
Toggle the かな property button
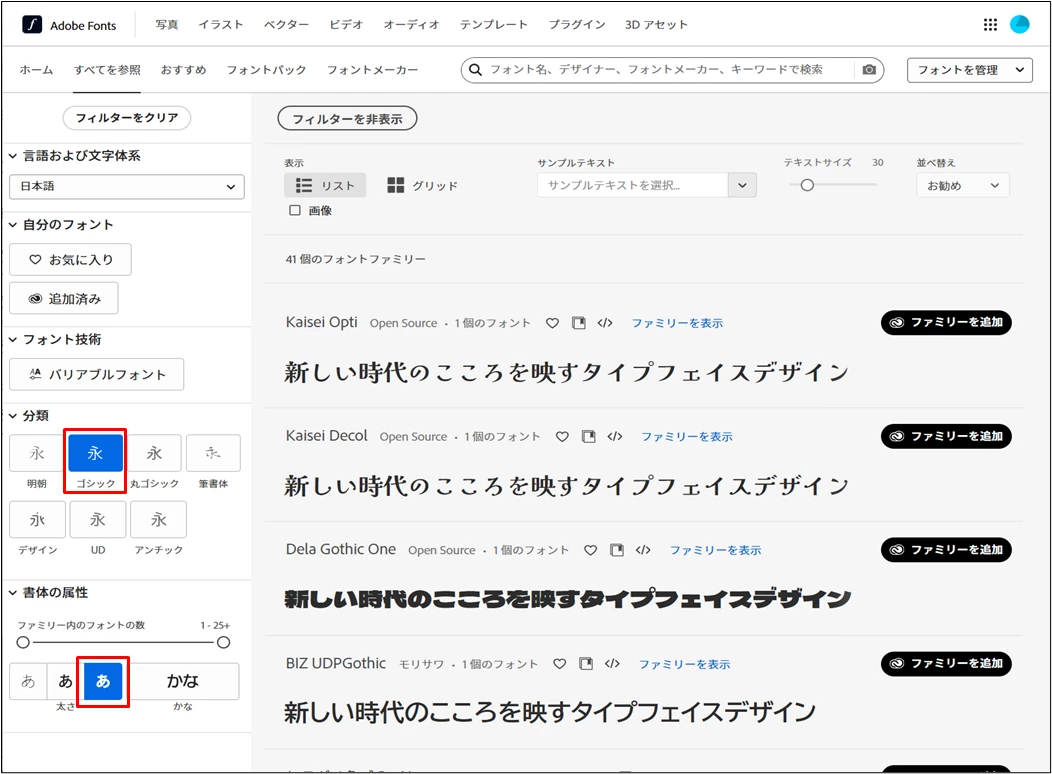click(182, 681)
